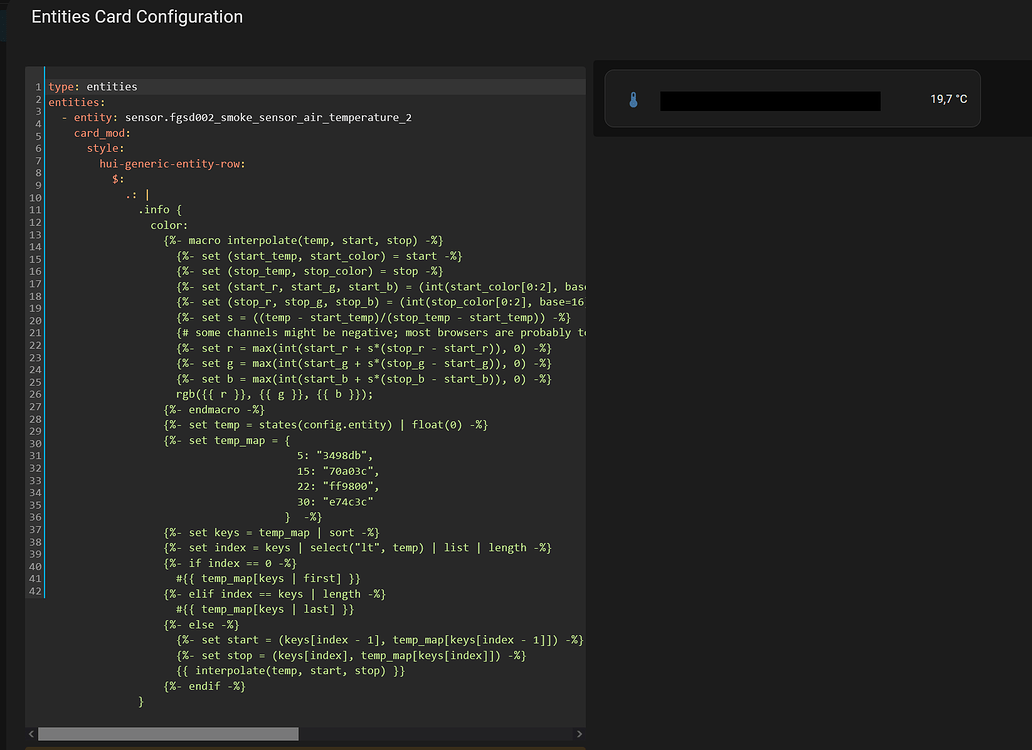Image resolution: width=1032 pixels, height=750 pixels.
Task: Click the sensor.fgsd002_smoke_sensor_air_temperature_2 entity ID
Action: coord(268,118)
